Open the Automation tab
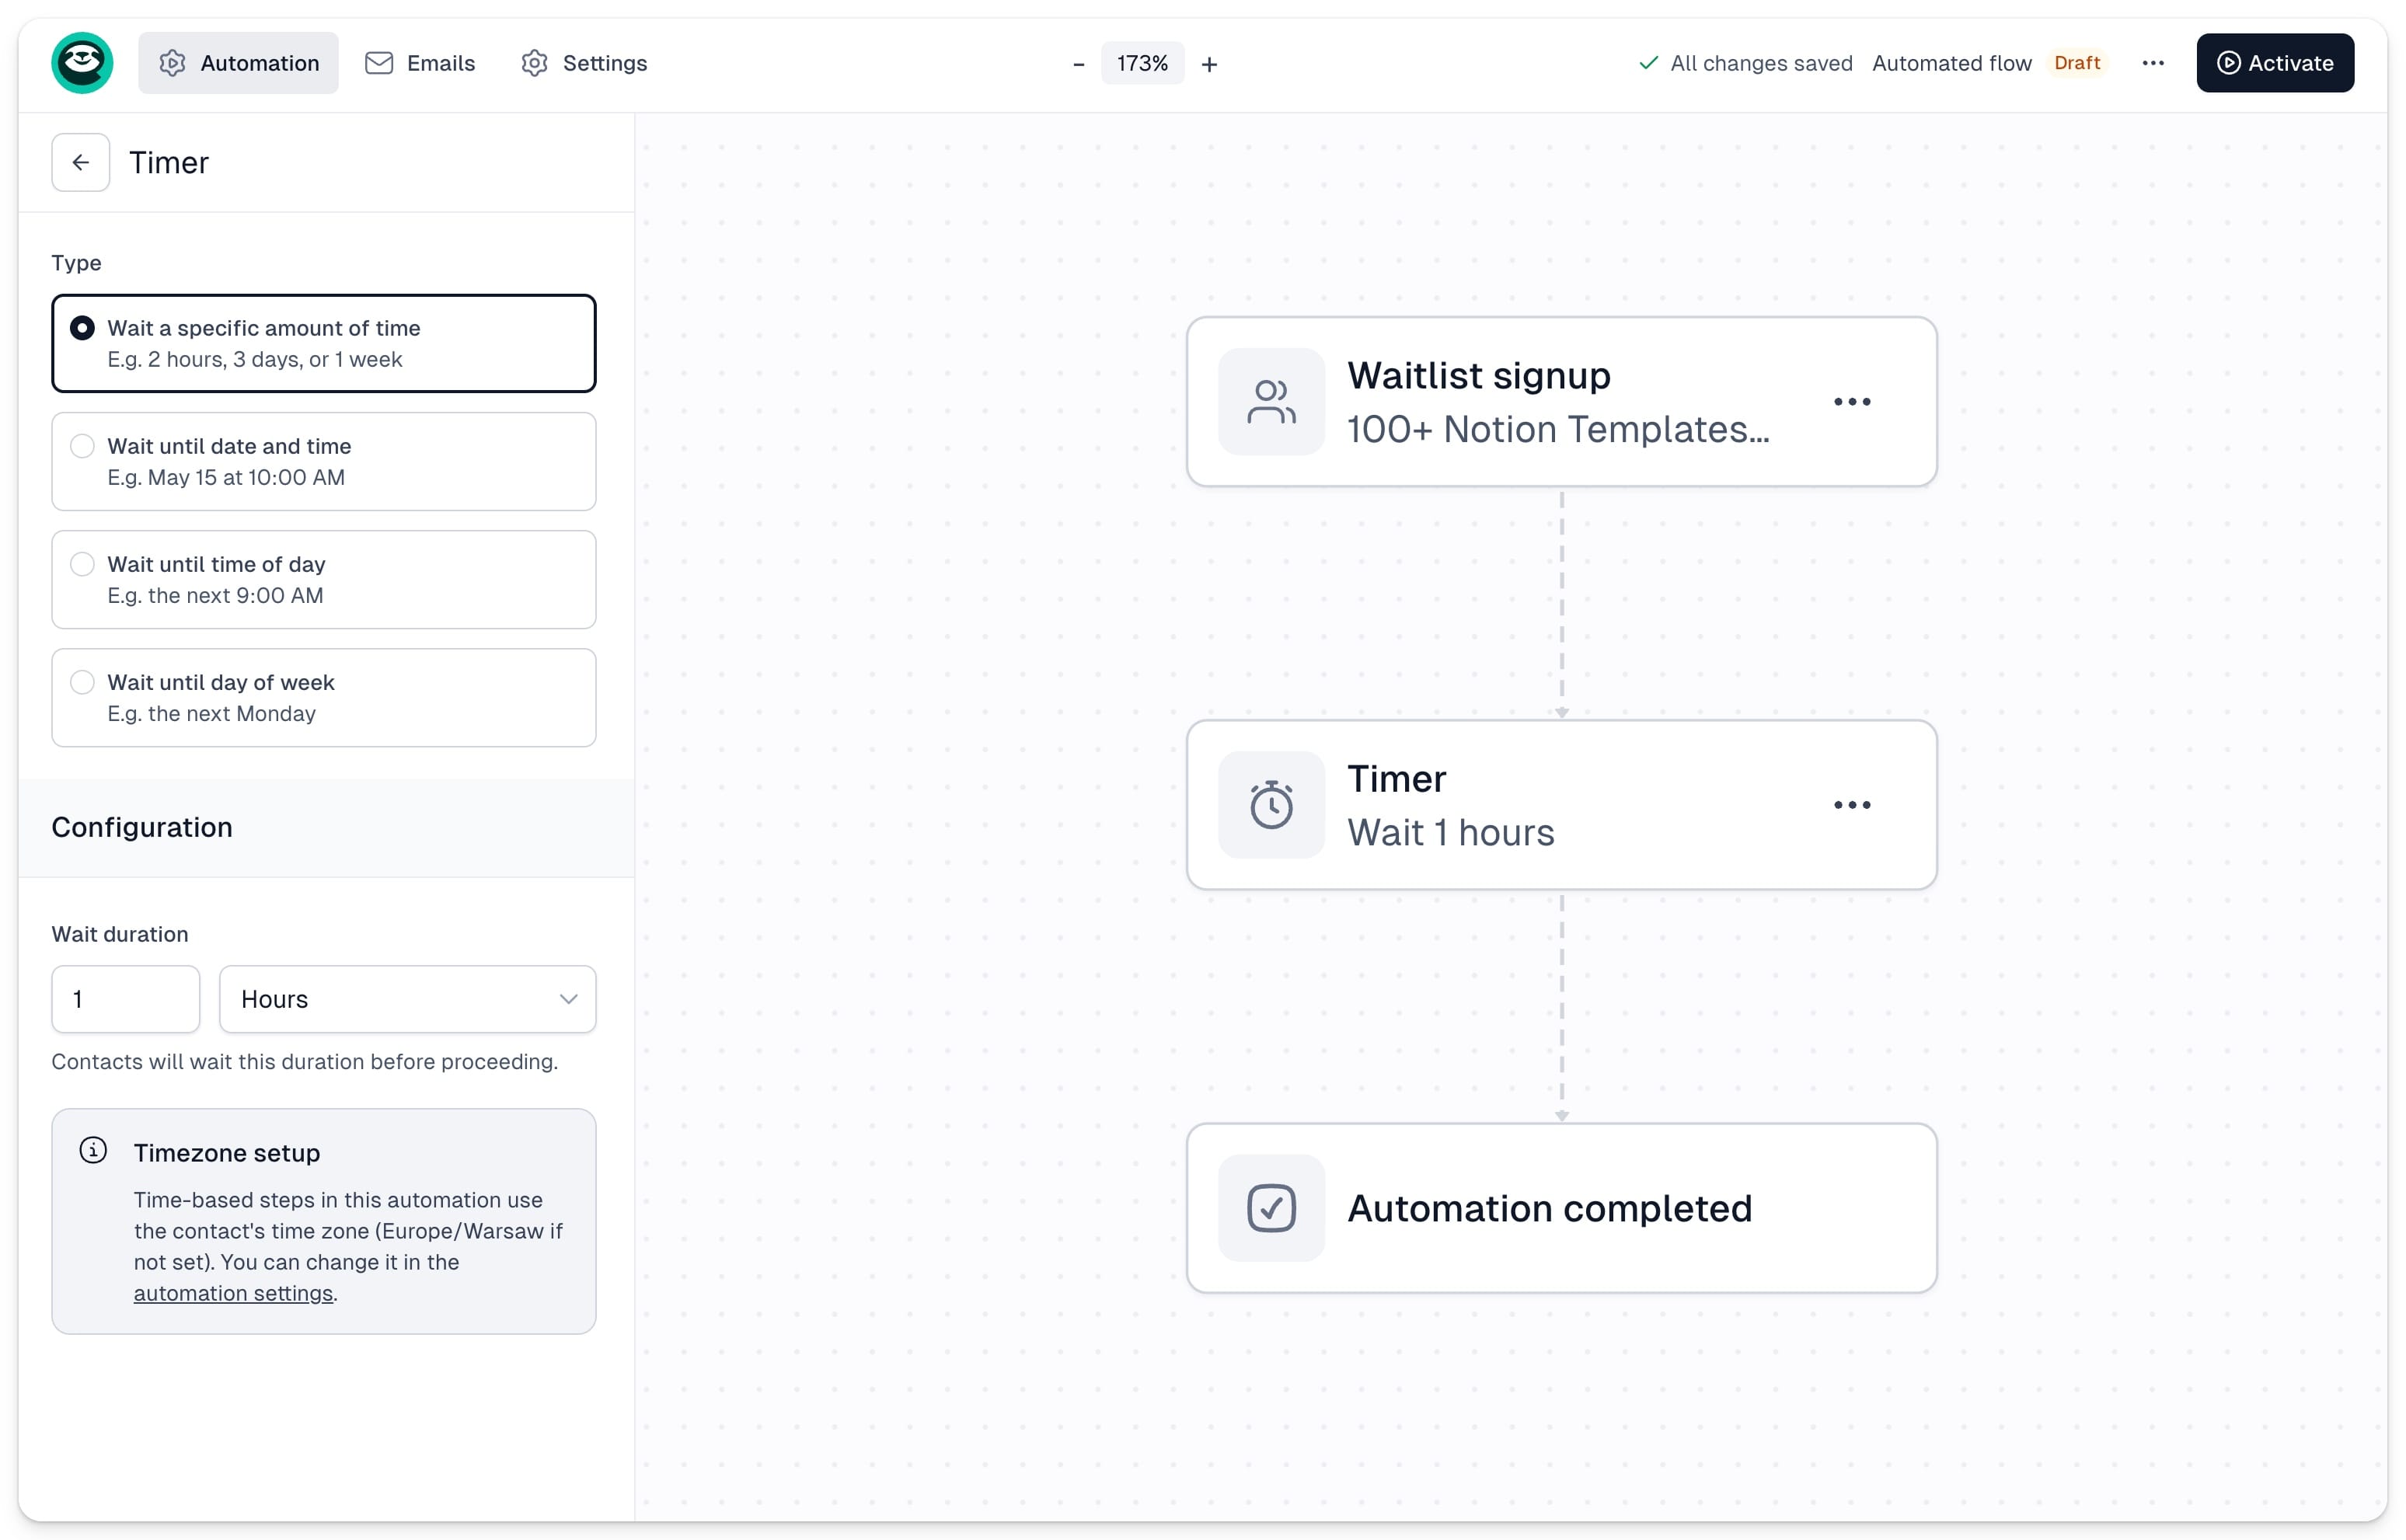This screenshot has width=2406, height=1540. point(238,63)
